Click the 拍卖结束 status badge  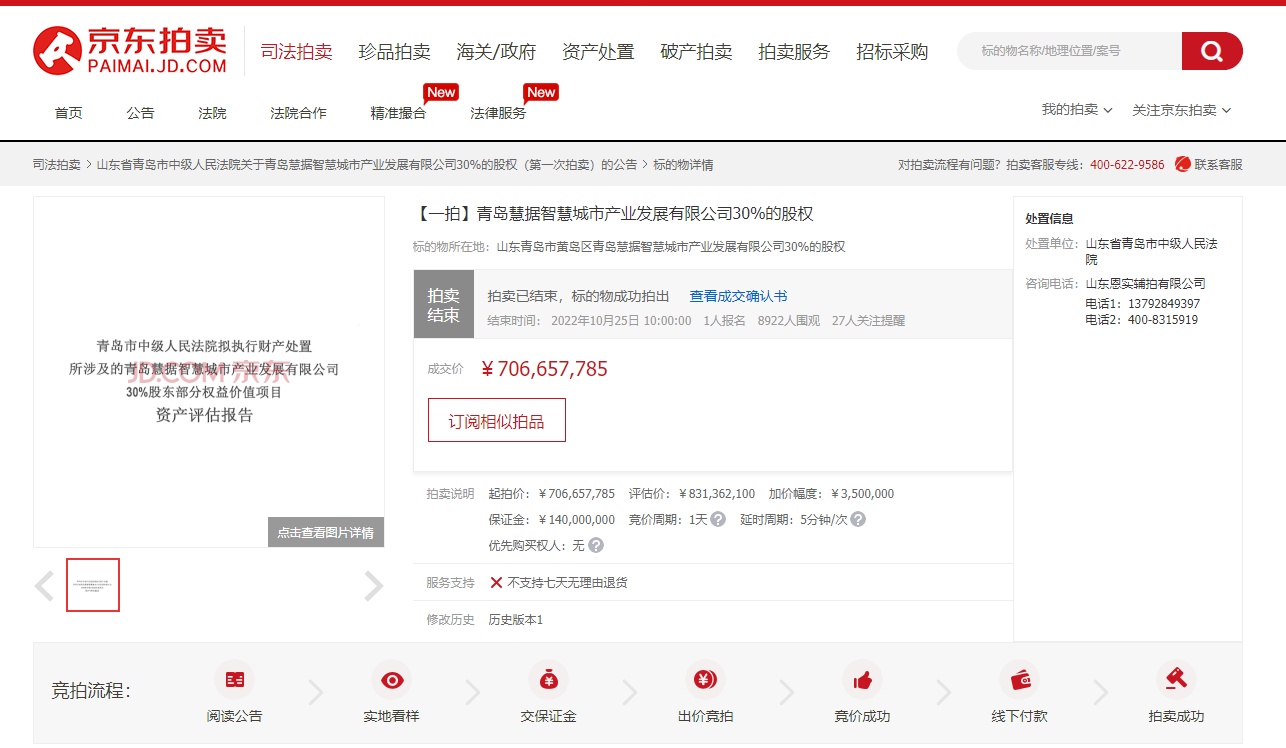(x=444, y=305)
